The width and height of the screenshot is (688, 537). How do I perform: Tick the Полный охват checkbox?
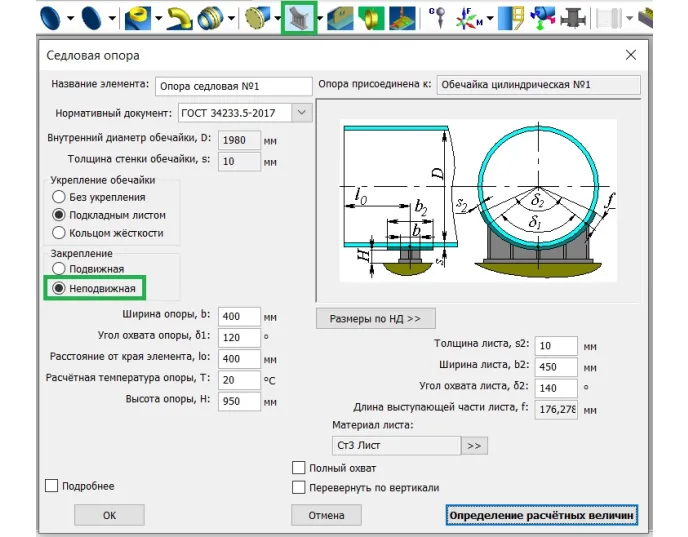(298, 468)
